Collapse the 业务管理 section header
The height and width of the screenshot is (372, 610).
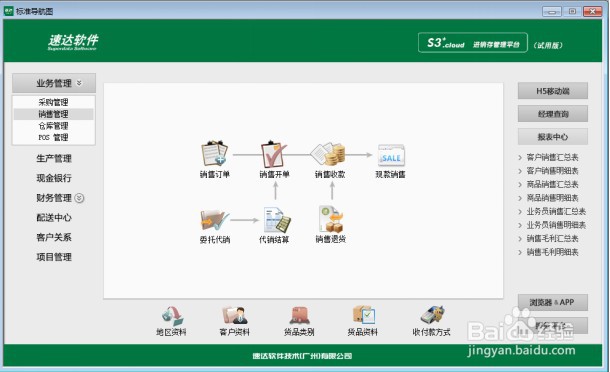[x=54, y=83]
